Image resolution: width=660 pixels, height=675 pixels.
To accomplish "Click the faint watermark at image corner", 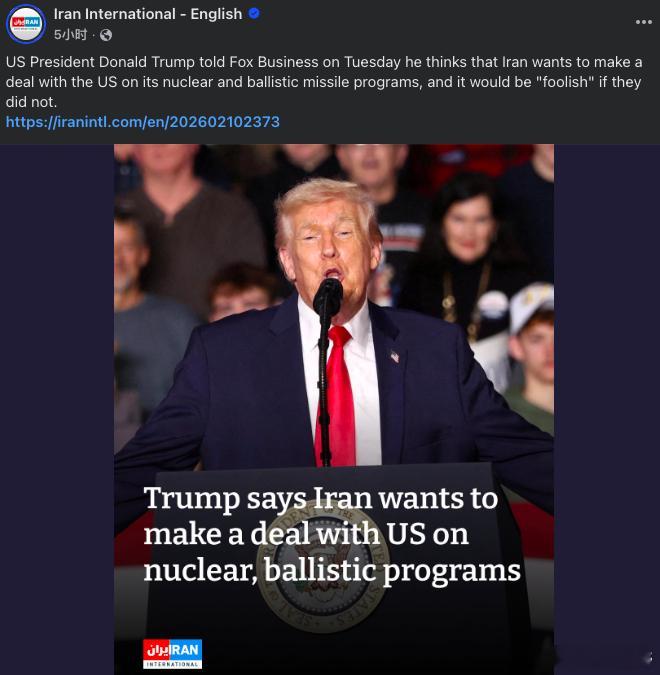I will point(647,657).
